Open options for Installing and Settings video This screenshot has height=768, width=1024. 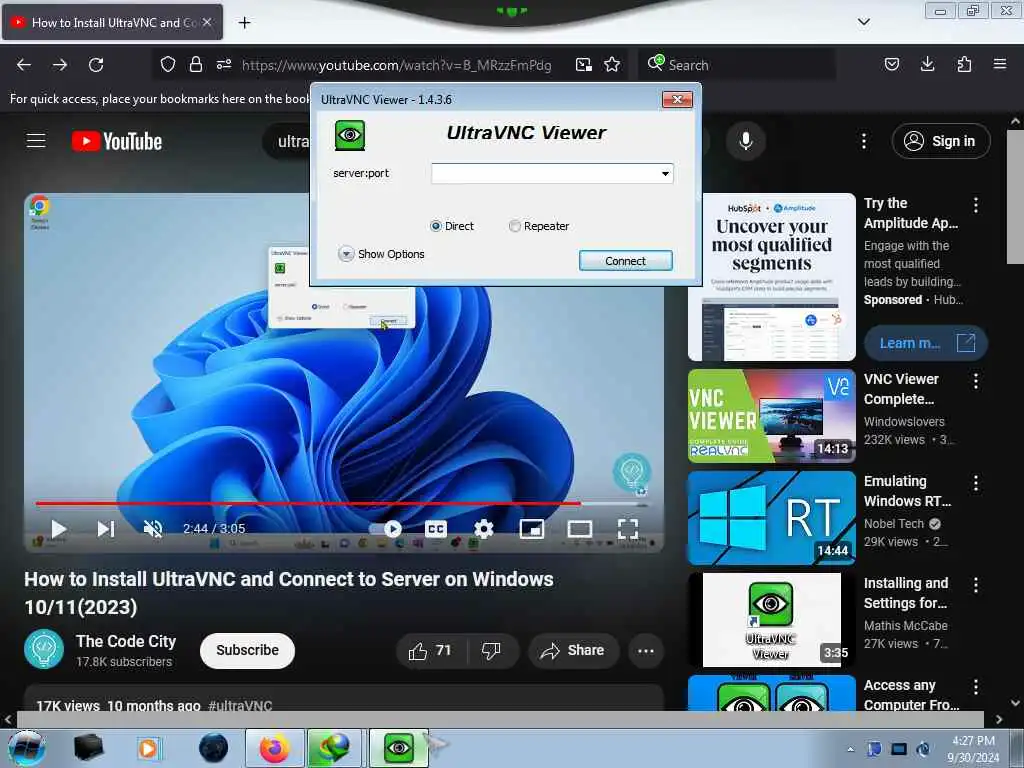coord(976,585)
